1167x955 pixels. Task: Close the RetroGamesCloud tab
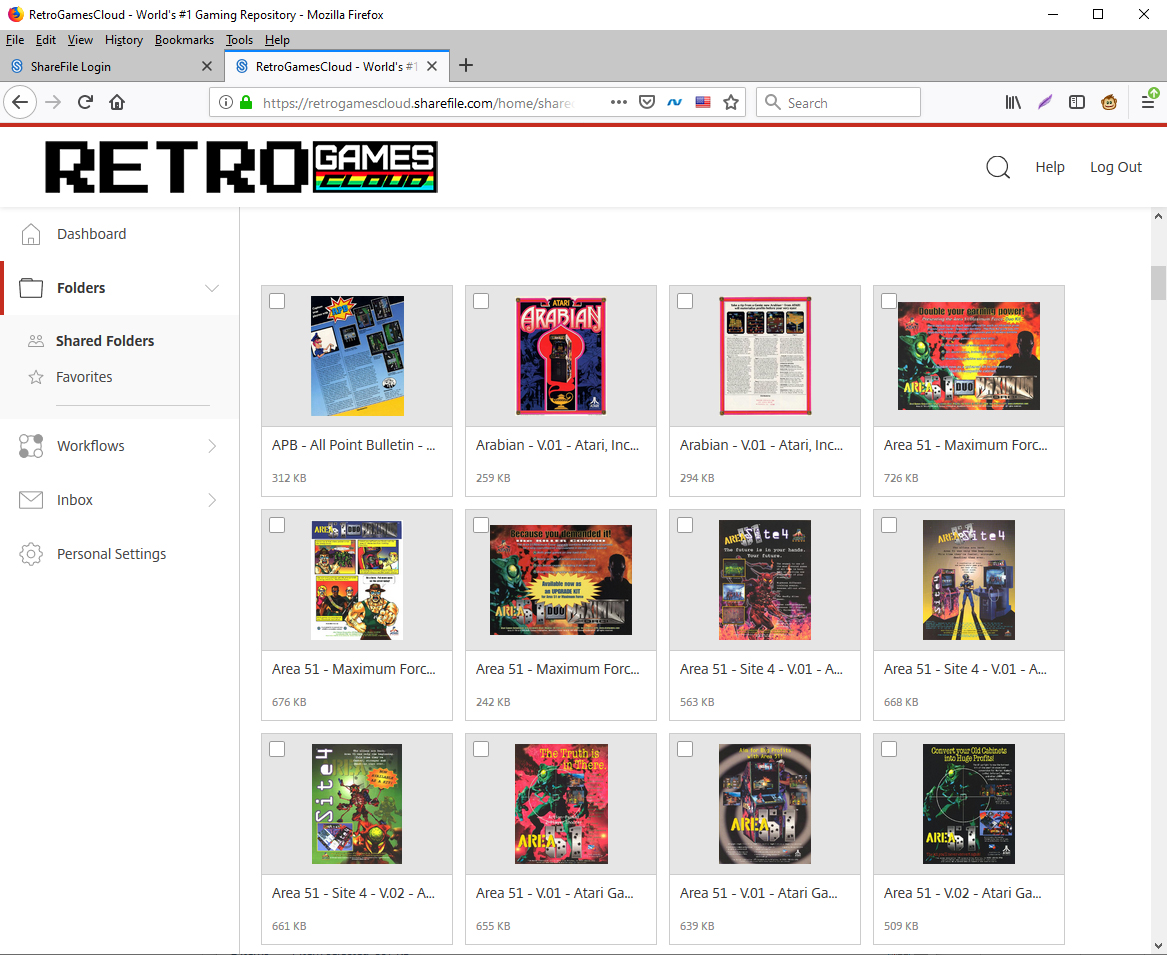coord(432,66)
